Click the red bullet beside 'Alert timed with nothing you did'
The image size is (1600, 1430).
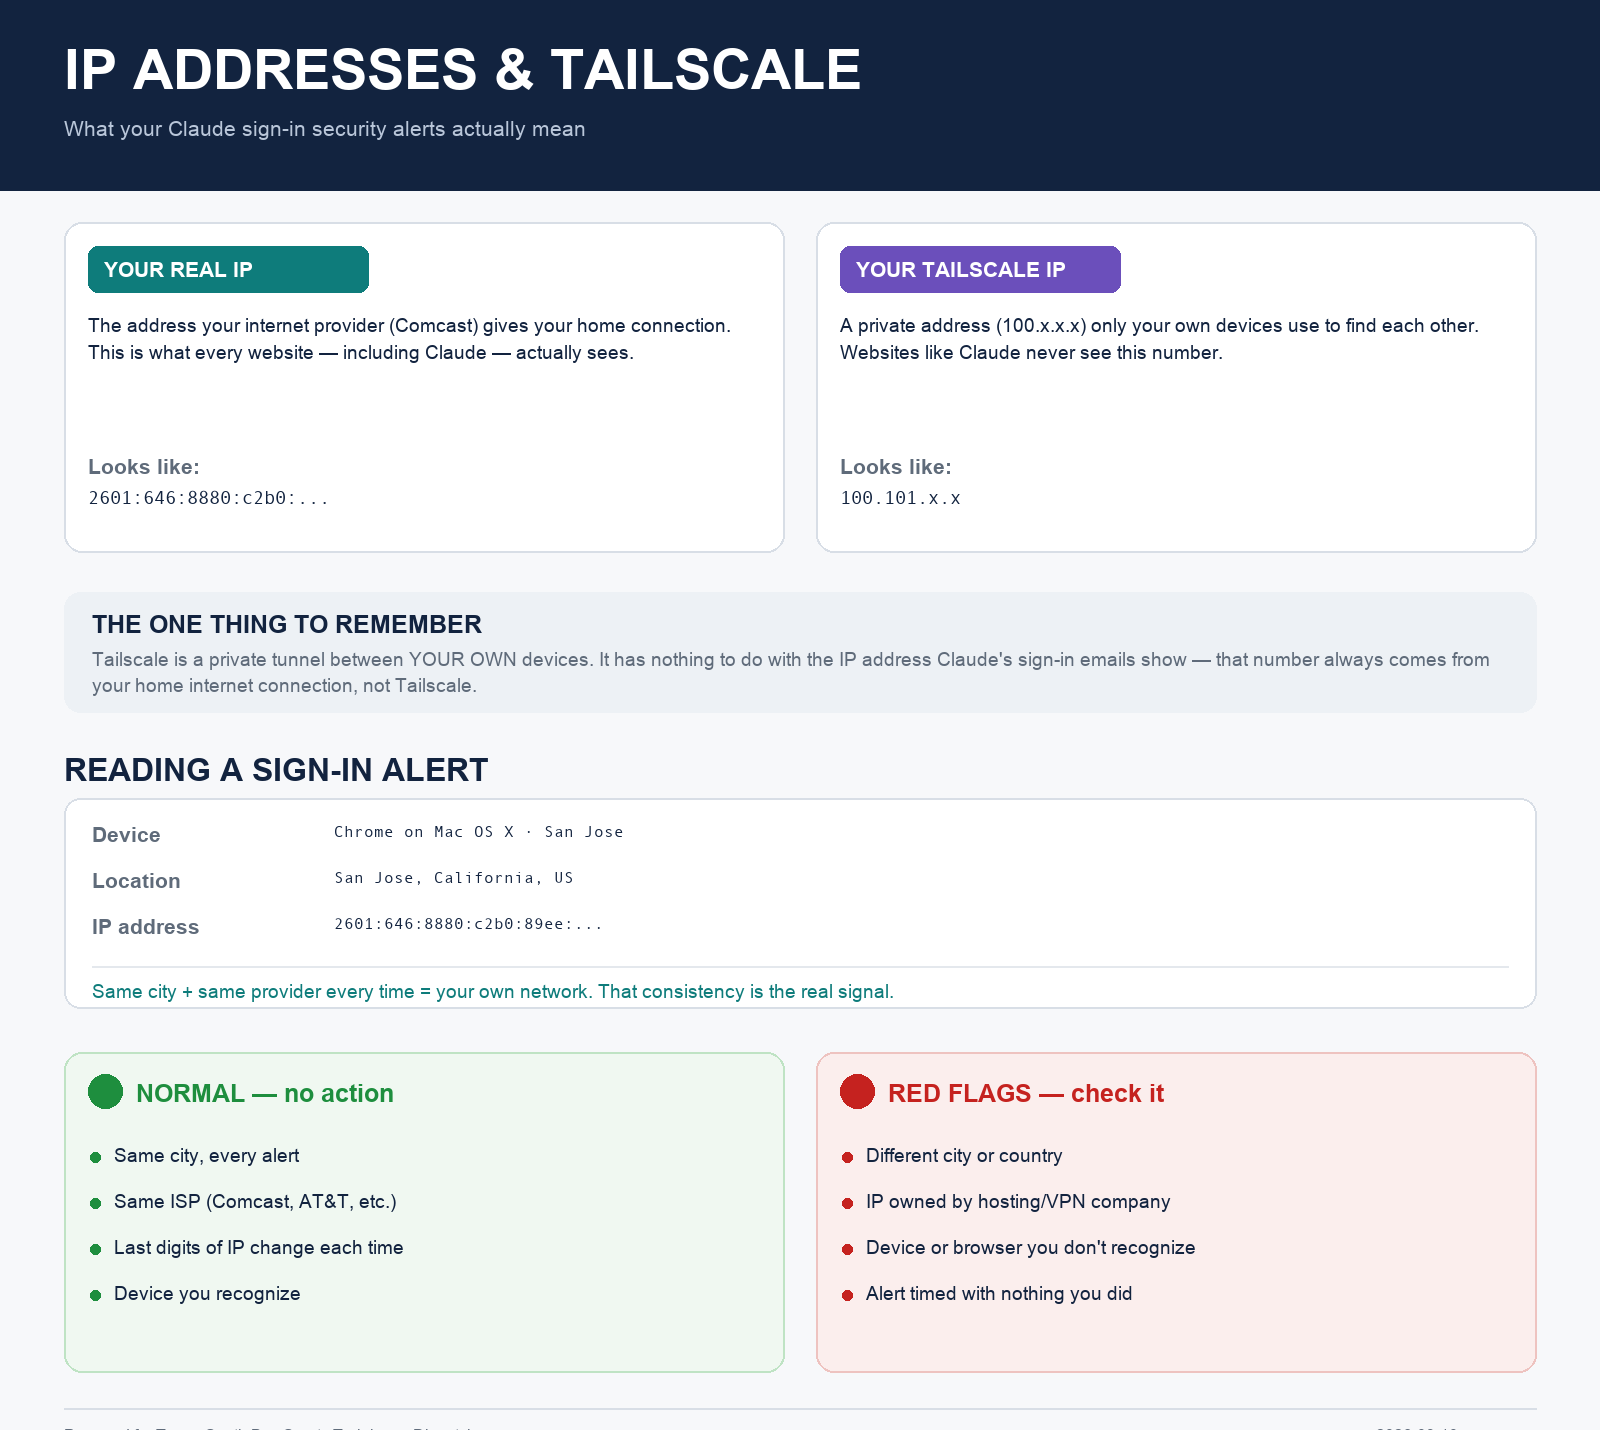click(848, 1295)
